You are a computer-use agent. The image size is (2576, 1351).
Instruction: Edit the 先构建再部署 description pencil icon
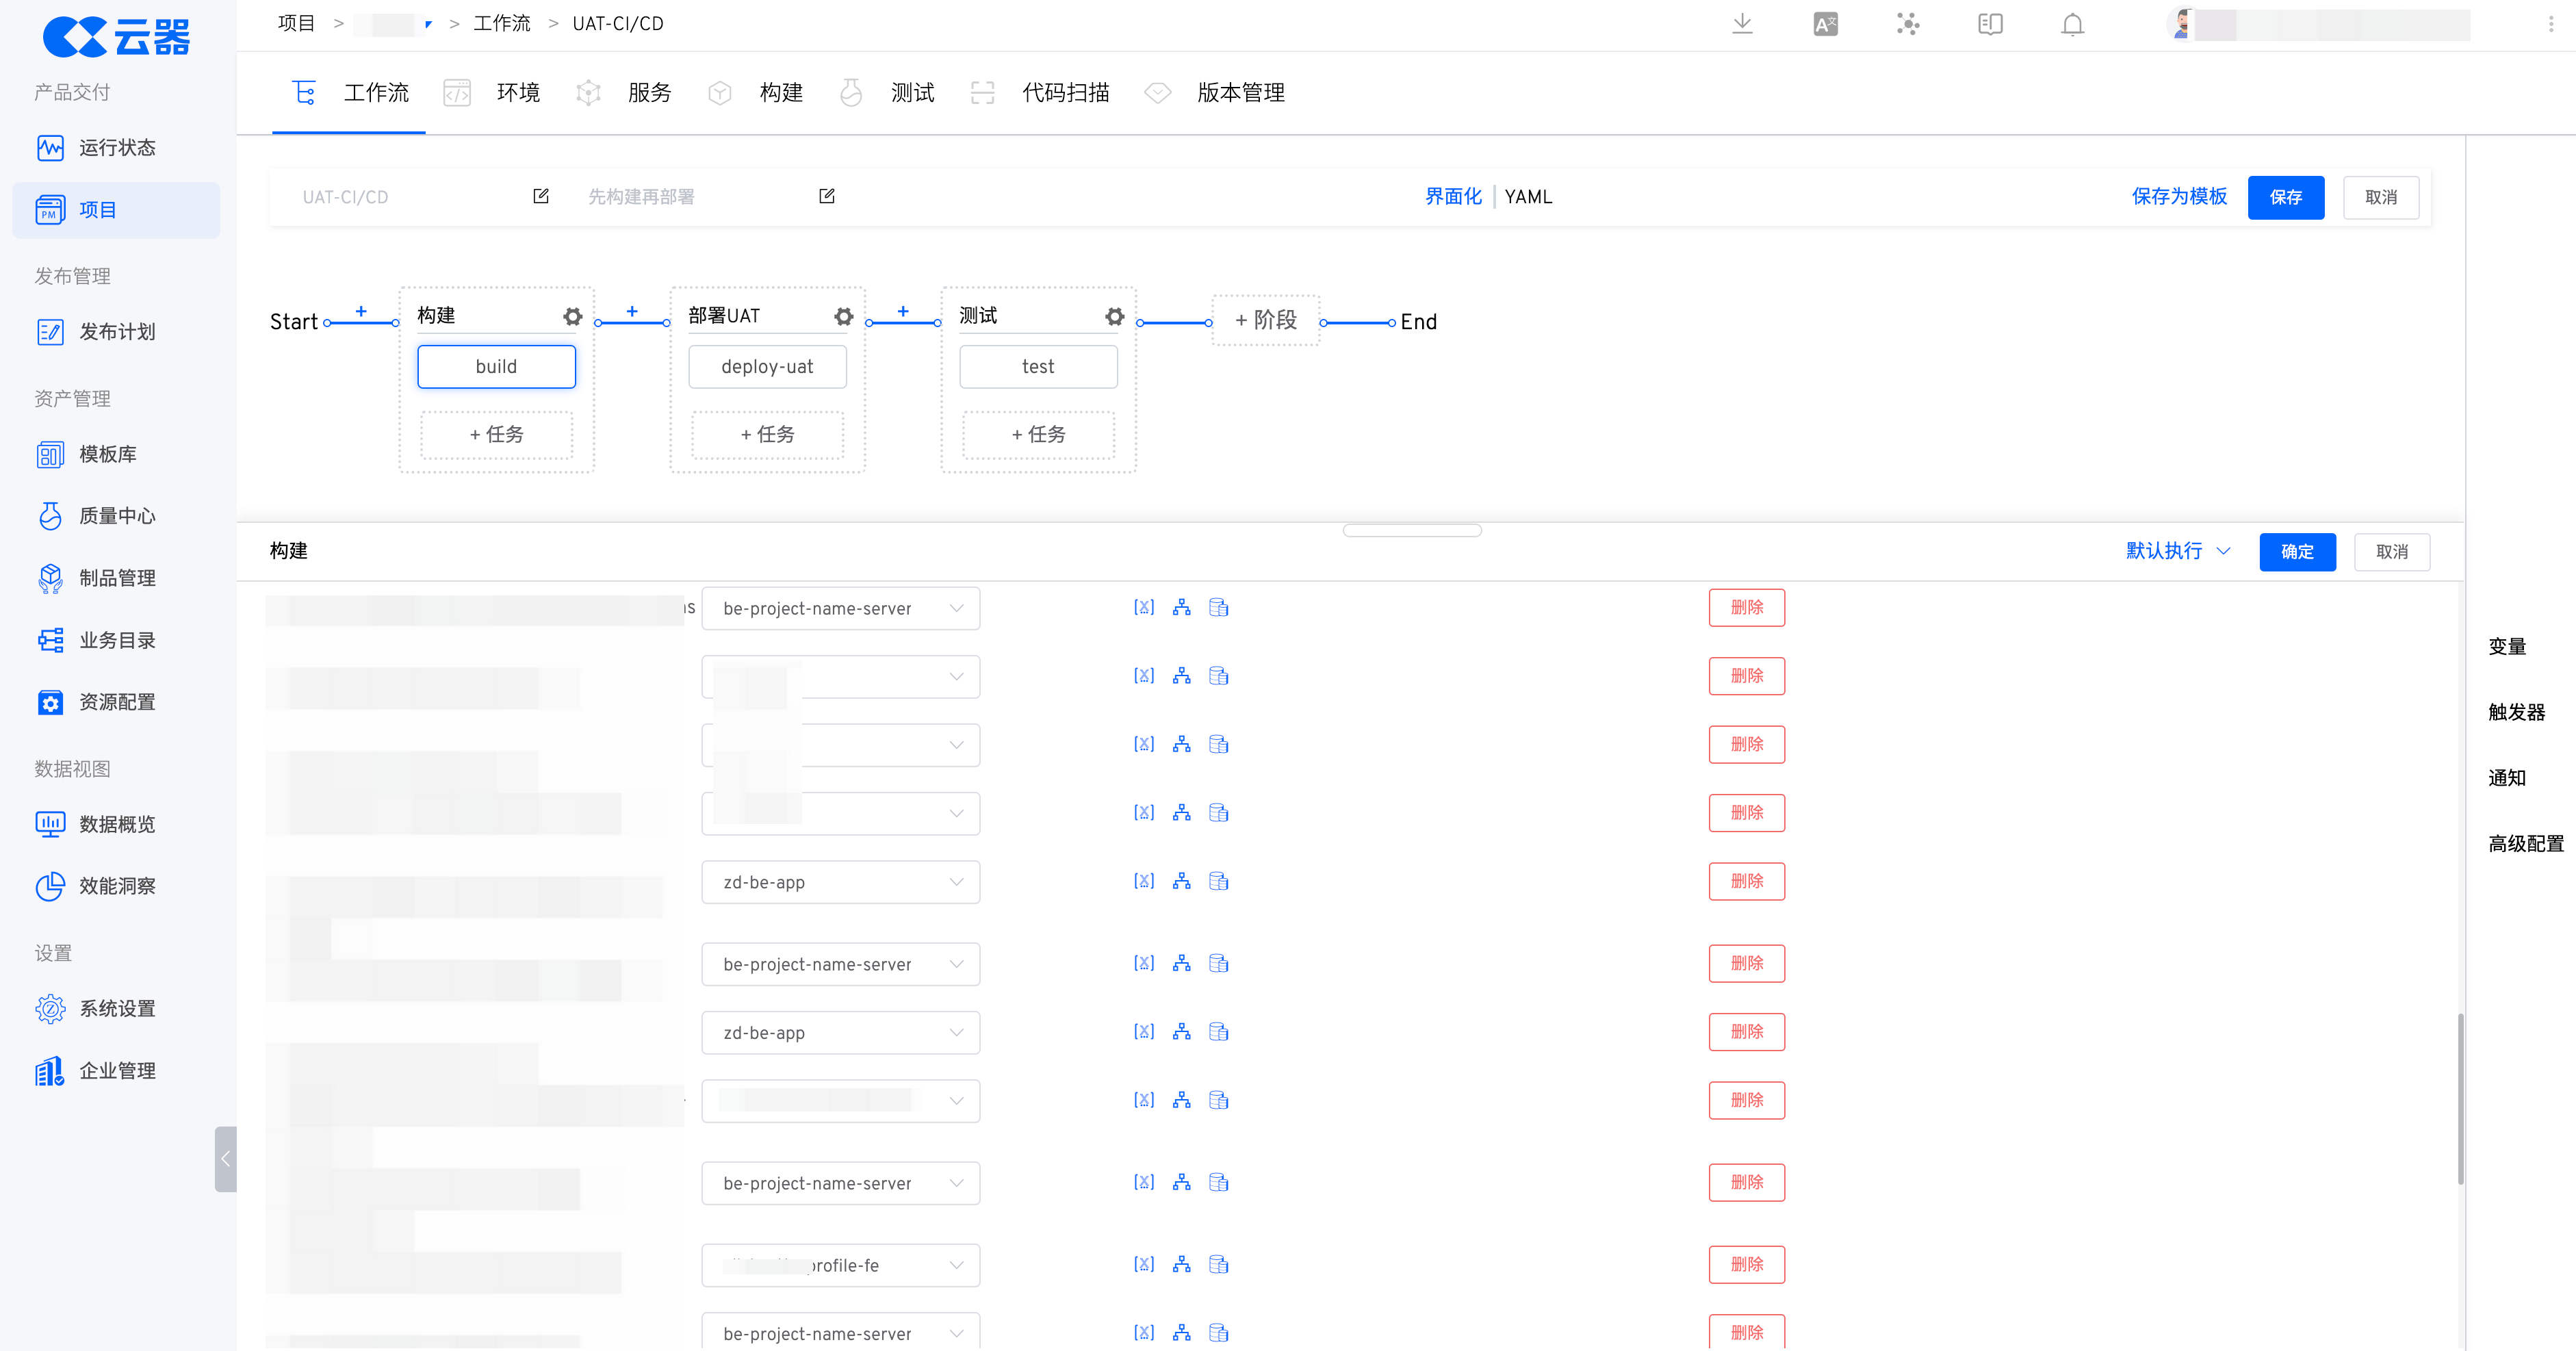[826, 196]
